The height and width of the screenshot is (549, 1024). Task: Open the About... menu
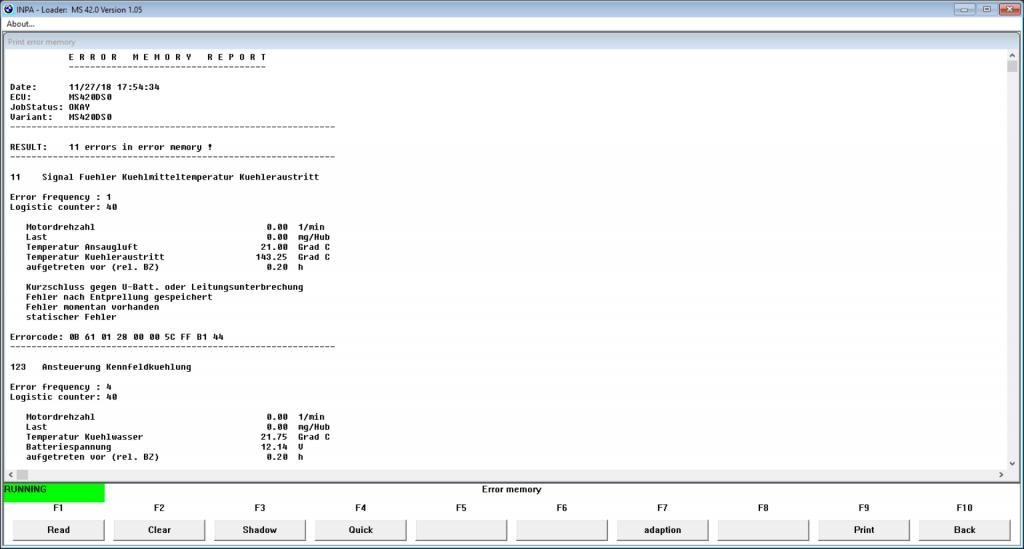21,23
